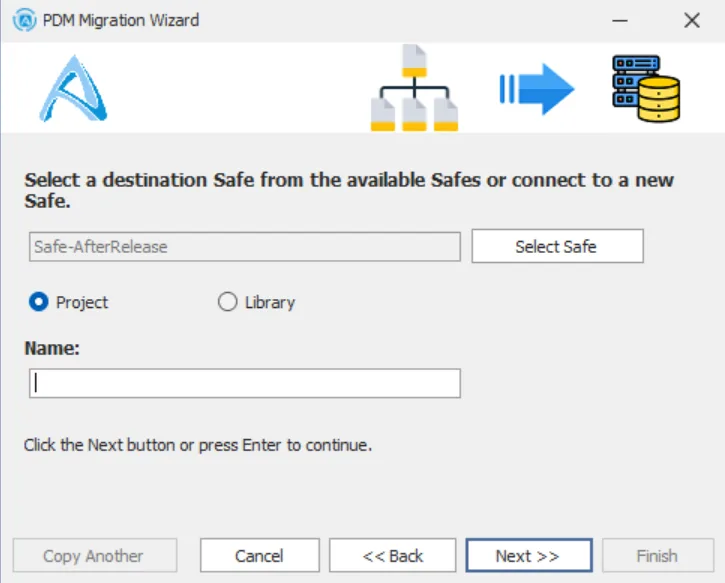Click the 'Select a destination Safe' heading

click(349, 190)
